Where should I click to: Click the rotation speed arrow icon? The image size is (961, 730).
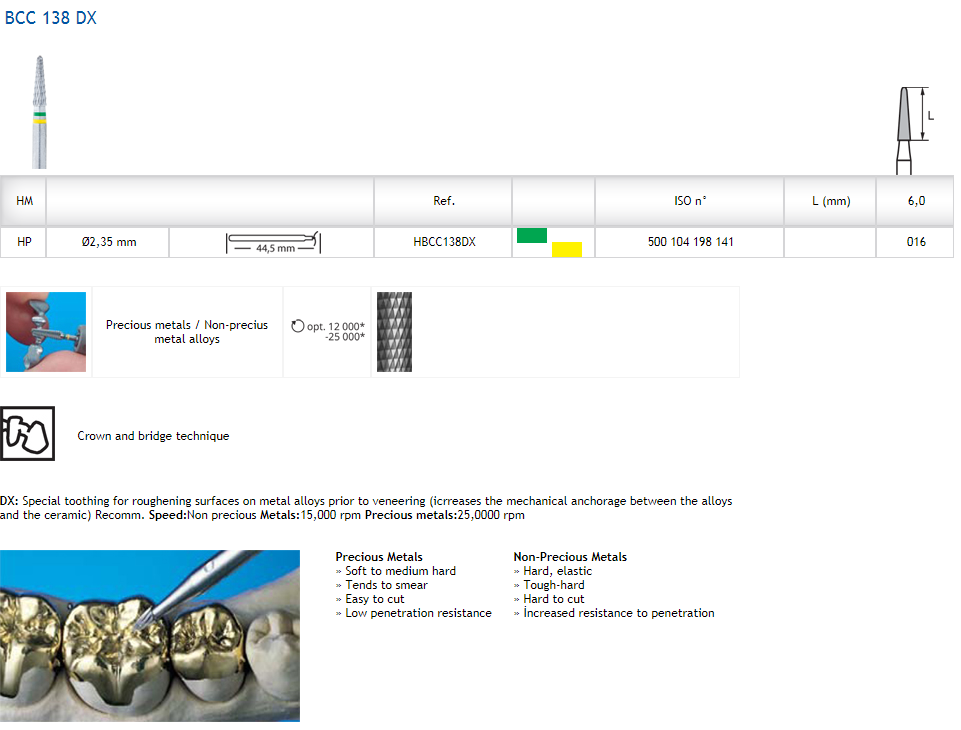click(x=297, y=326)
